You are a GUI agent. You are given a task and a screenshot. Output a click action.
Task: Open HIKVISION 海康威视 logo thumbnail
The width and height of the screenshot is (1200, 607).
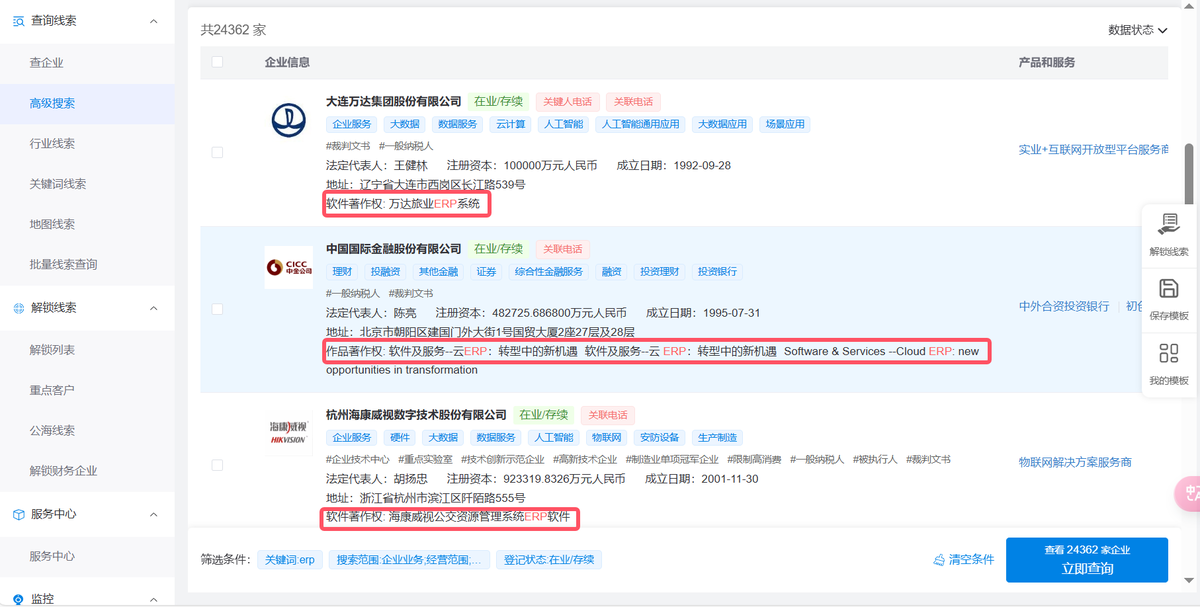click(x=289, y=433)
